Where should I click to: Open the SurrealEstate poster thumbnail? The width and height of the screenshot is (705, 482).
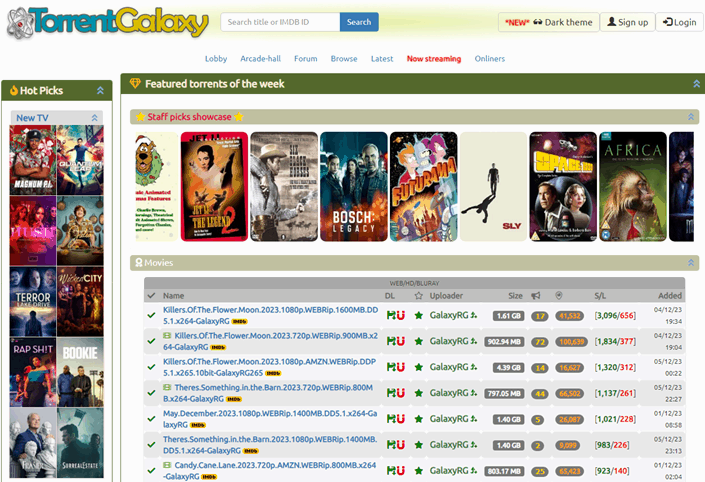point(80,443)
